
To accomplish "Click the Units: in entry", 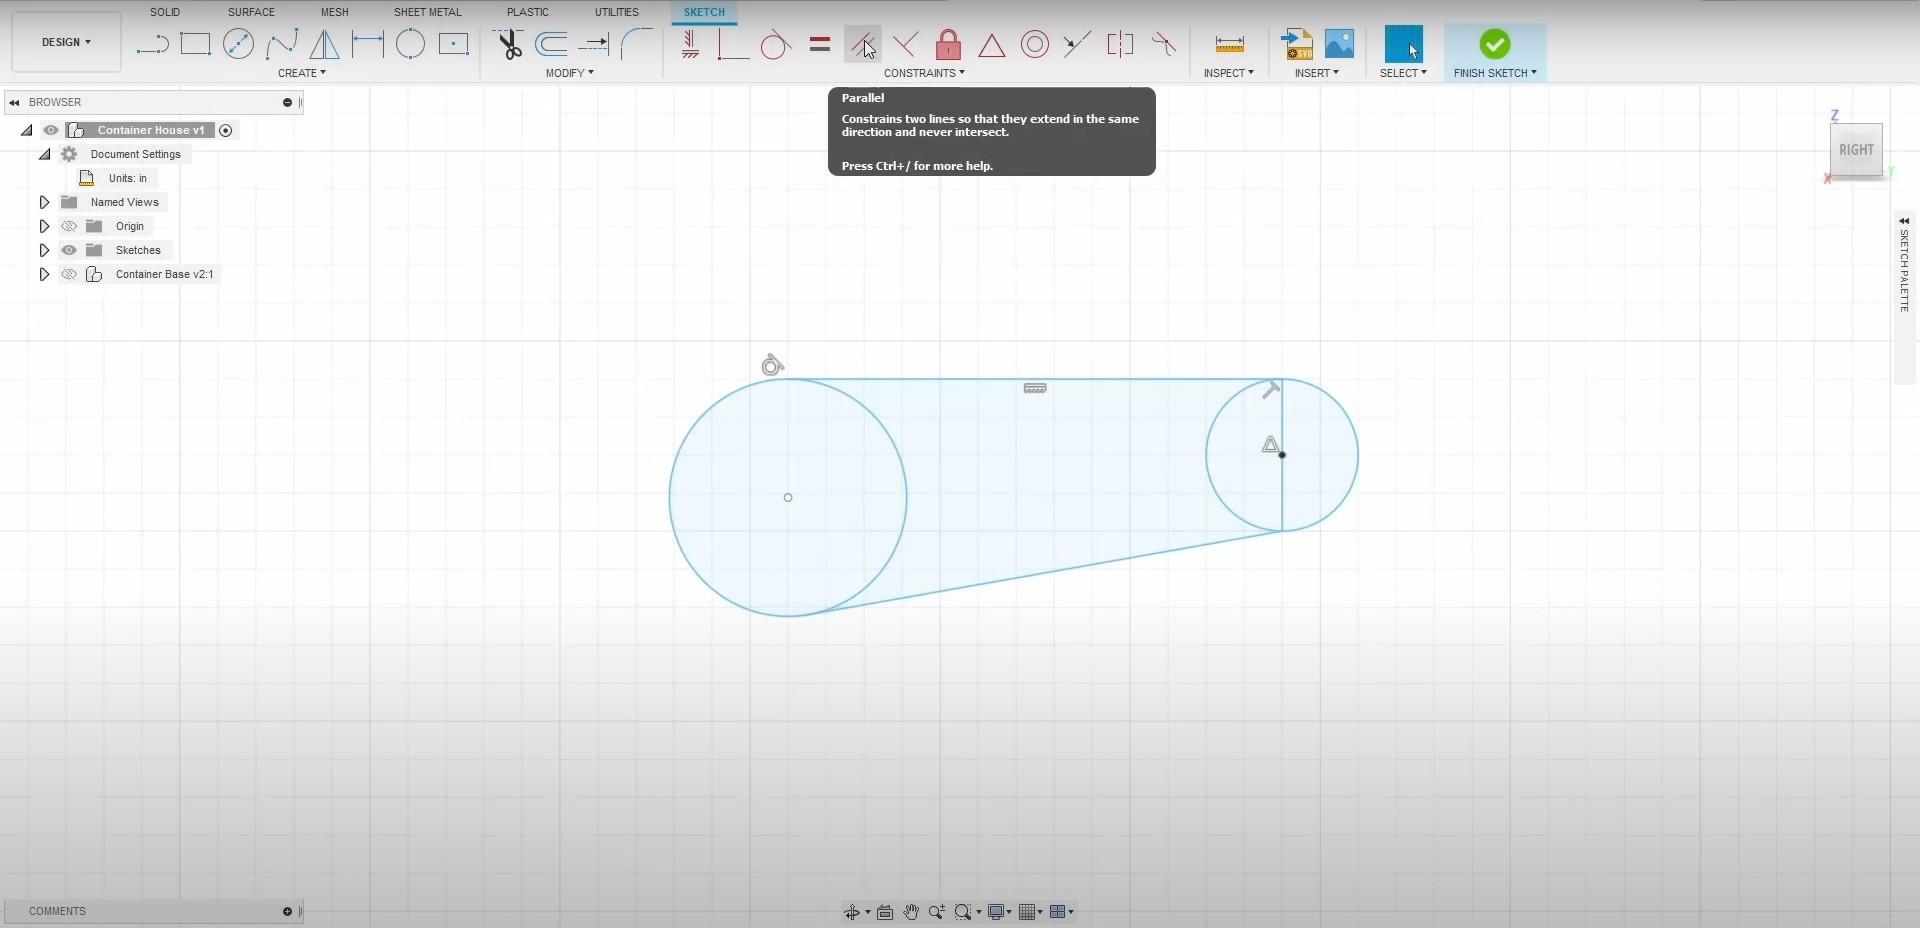I will (x=128, y=178).
